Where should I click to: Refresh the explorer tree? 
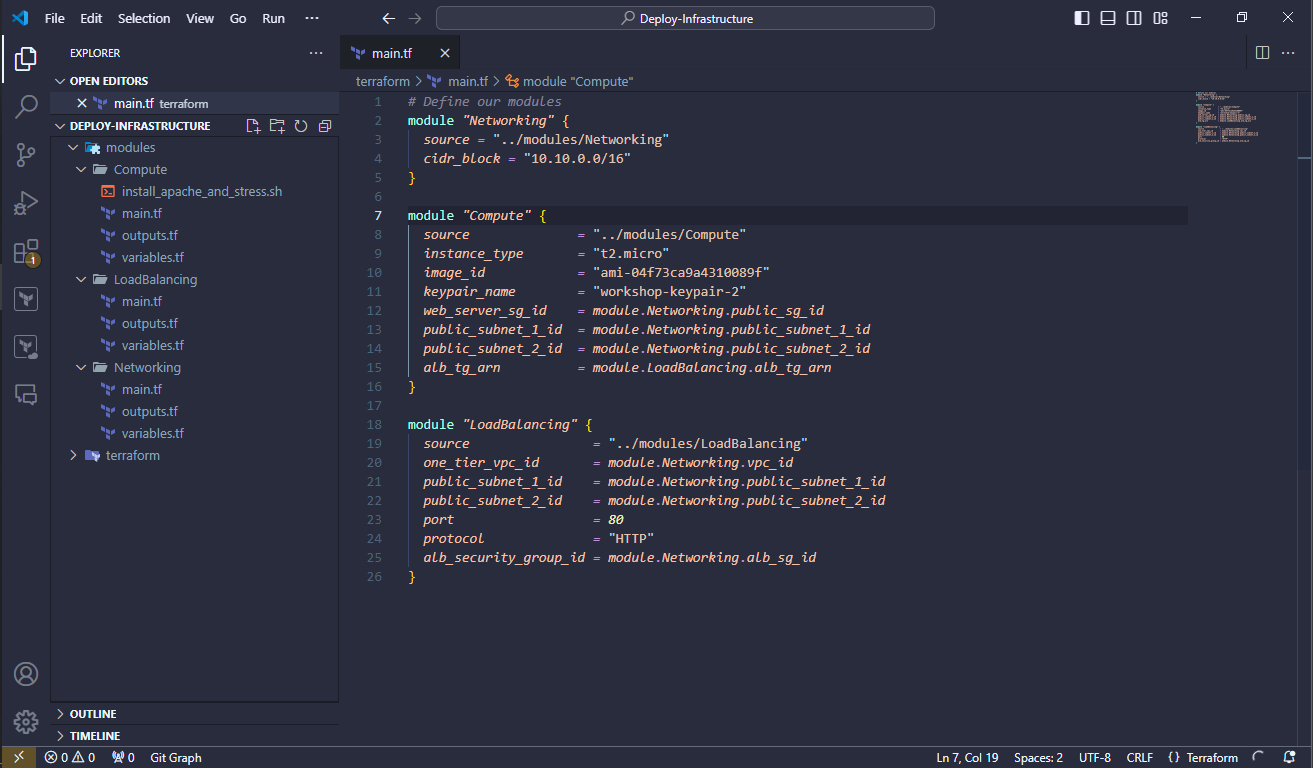tap(301, 126)
